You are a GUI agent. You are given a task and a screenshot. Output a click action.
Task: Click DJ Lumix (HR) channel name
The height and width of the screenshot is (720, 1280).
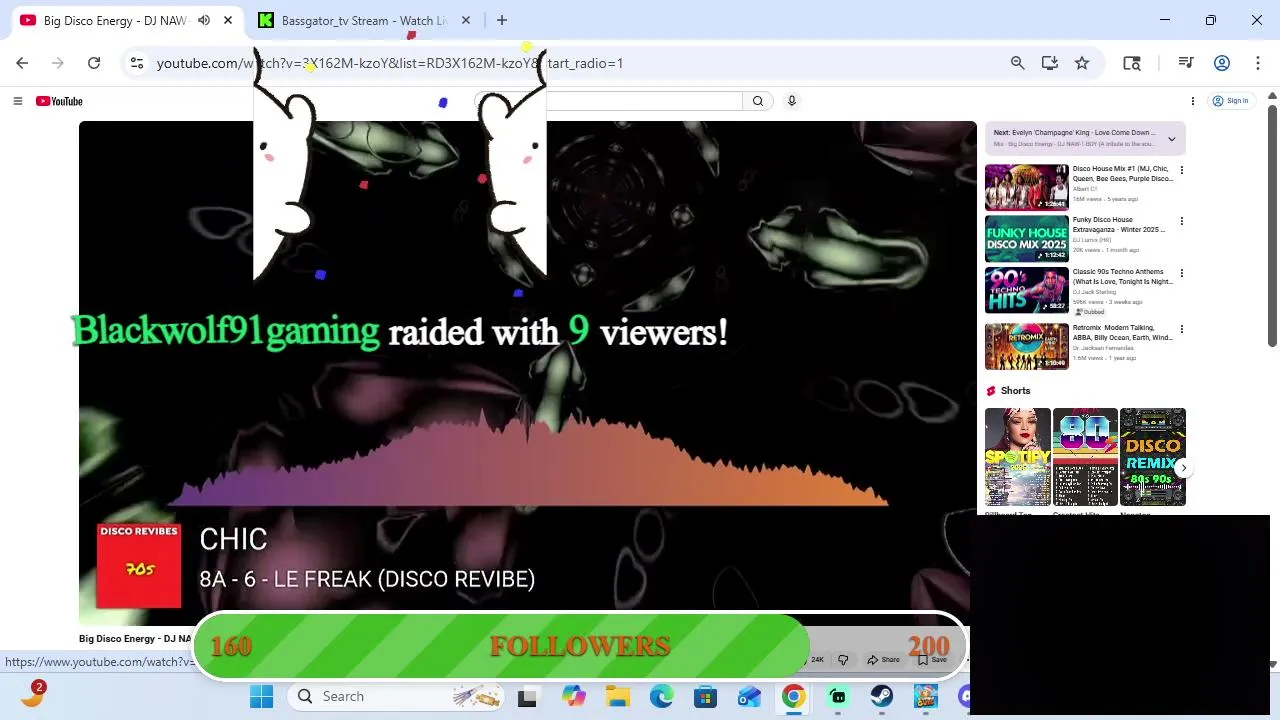[x=1092, y=240]
